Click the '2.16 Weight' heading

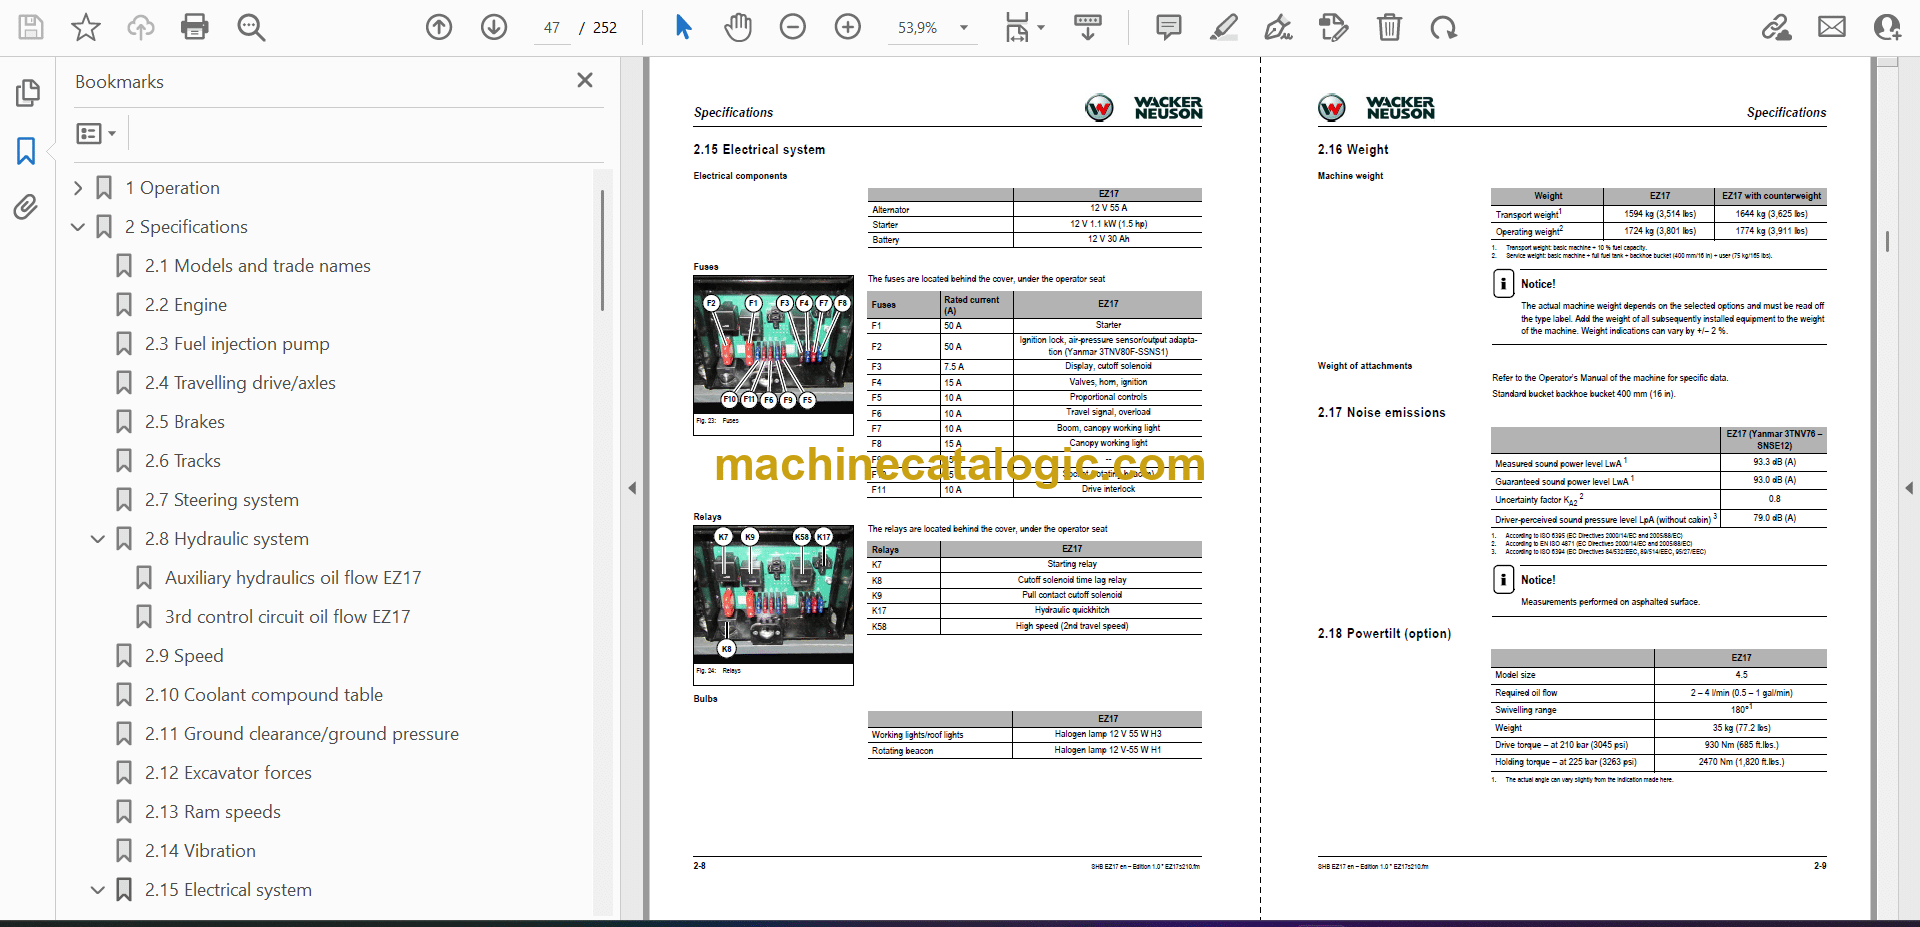tap(1353, 149)
